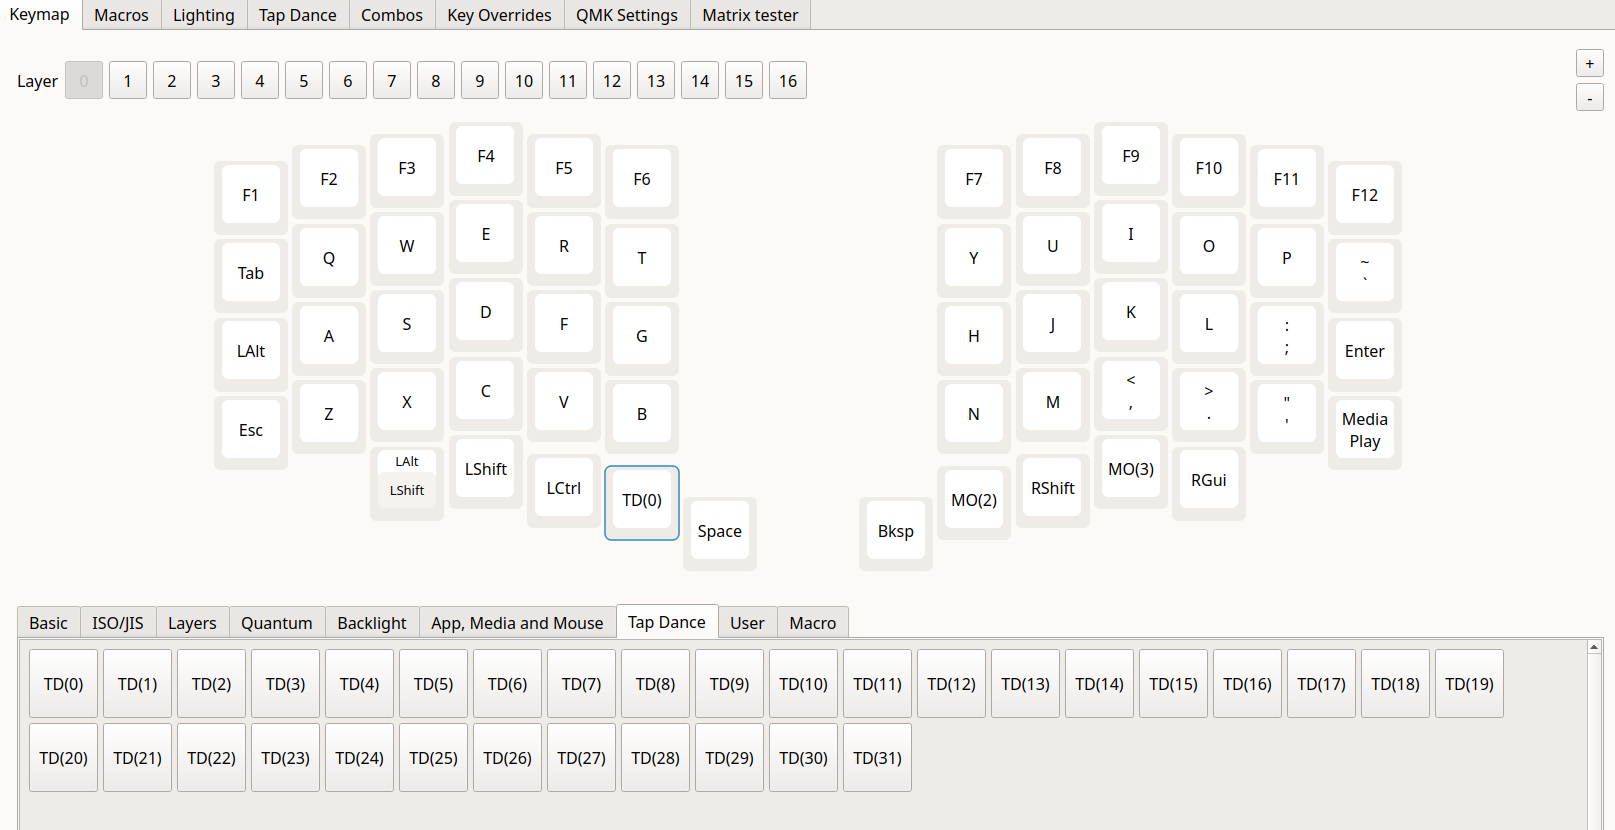Select the Space key on the keyboard layout
1615x830 pixels.
719,532
